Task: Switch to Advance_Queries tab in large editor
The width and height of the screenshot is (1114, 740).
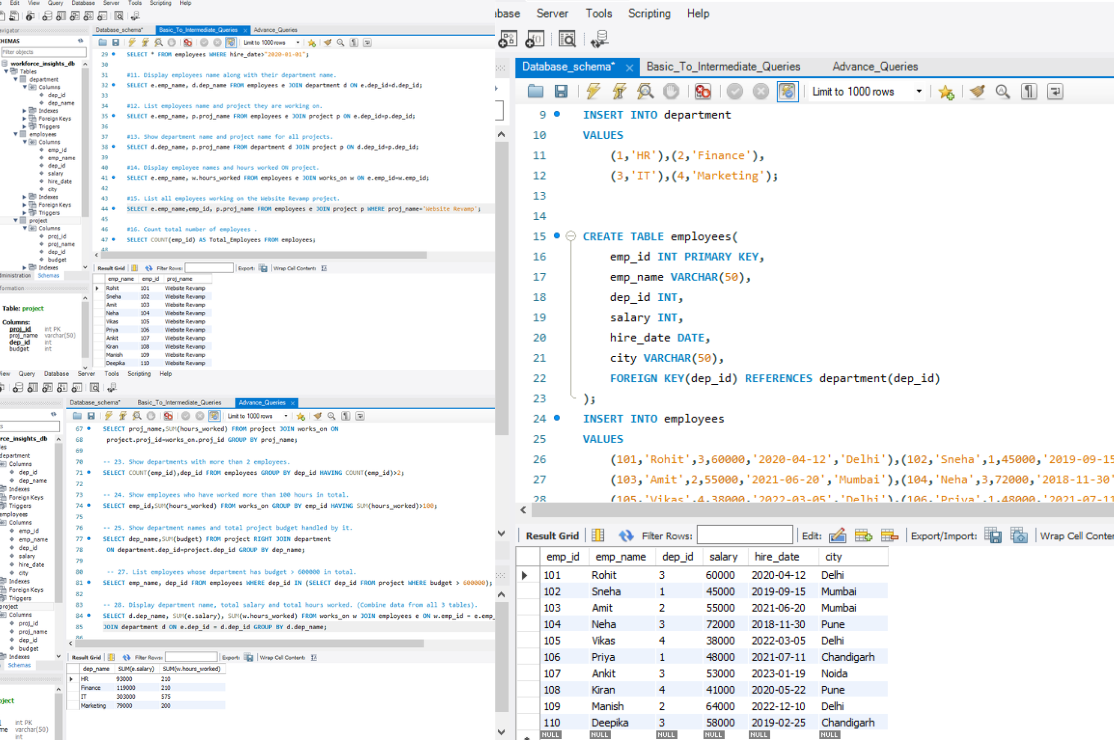Action: pyautogui.click(x=874, y=67)
